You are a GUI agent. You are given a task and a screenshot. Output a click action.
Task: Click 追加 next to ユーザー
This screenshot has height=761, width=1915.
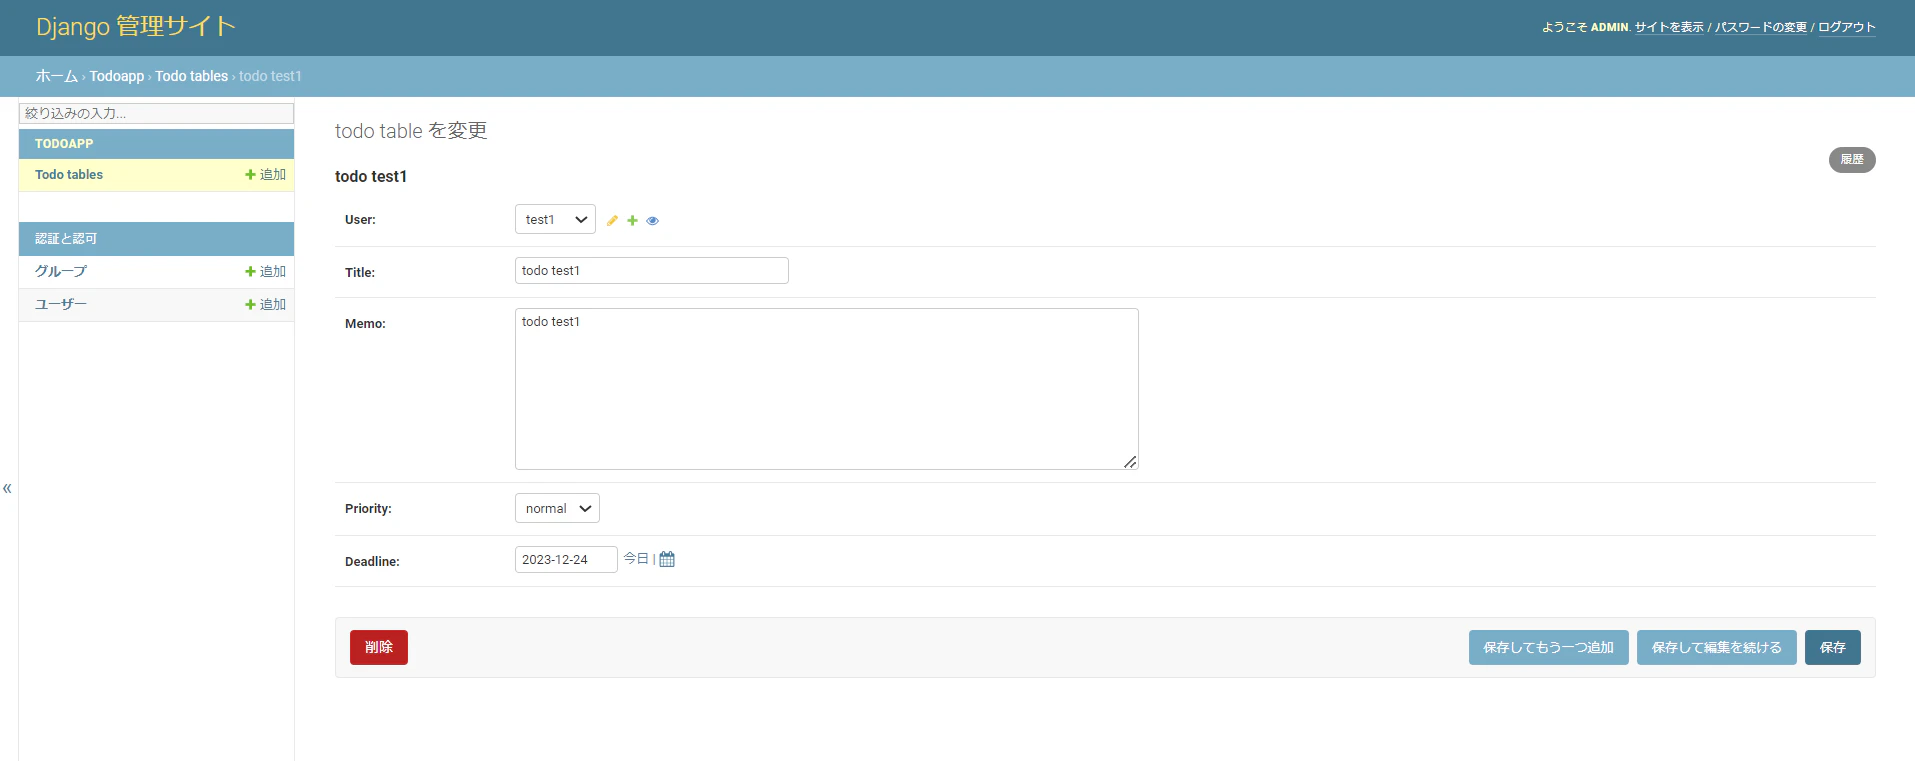click(x=266, y=304)
